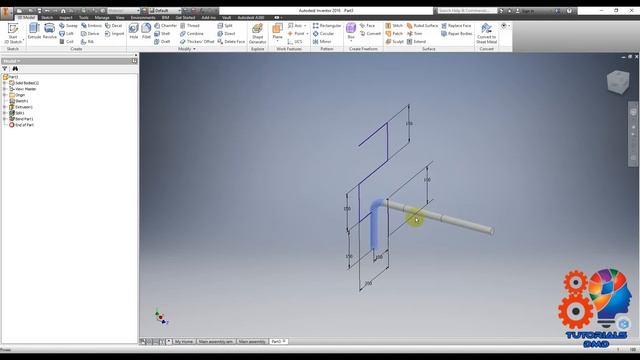Screen dimensions: 640x360
Task: Apply a Decal
Action: click(113, 26)
